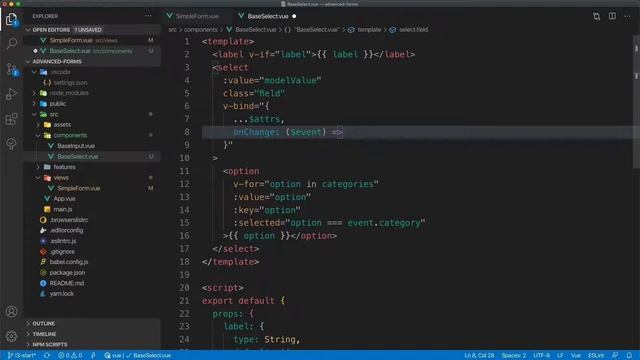Open settings.json file

(x=92, y=82)
